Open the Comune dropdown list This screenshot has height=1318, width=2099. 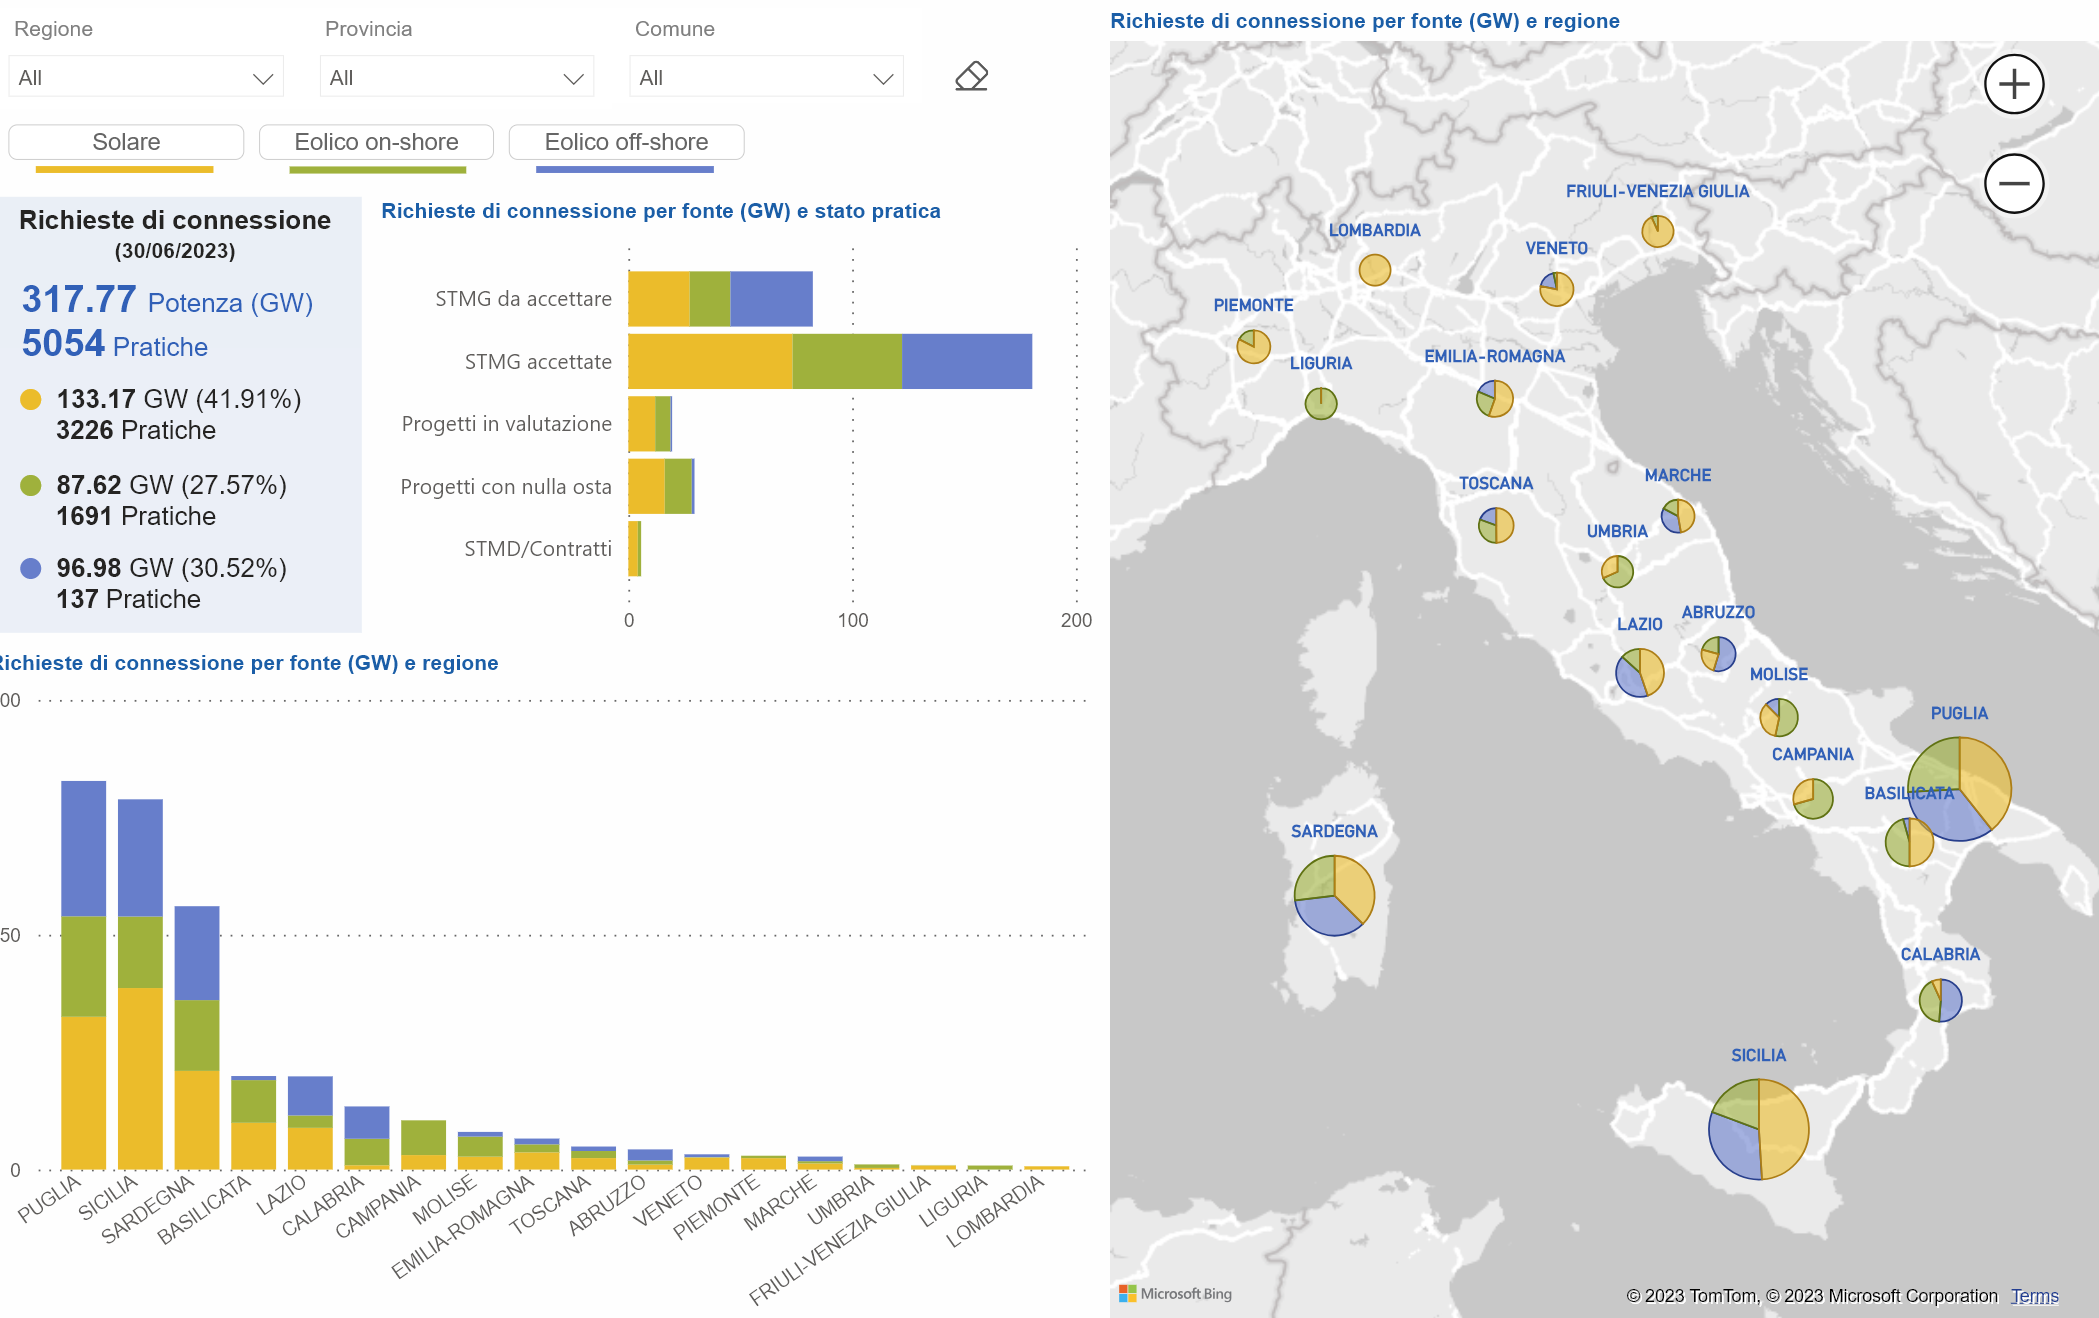pyautogui.click(x=766, y=77)
